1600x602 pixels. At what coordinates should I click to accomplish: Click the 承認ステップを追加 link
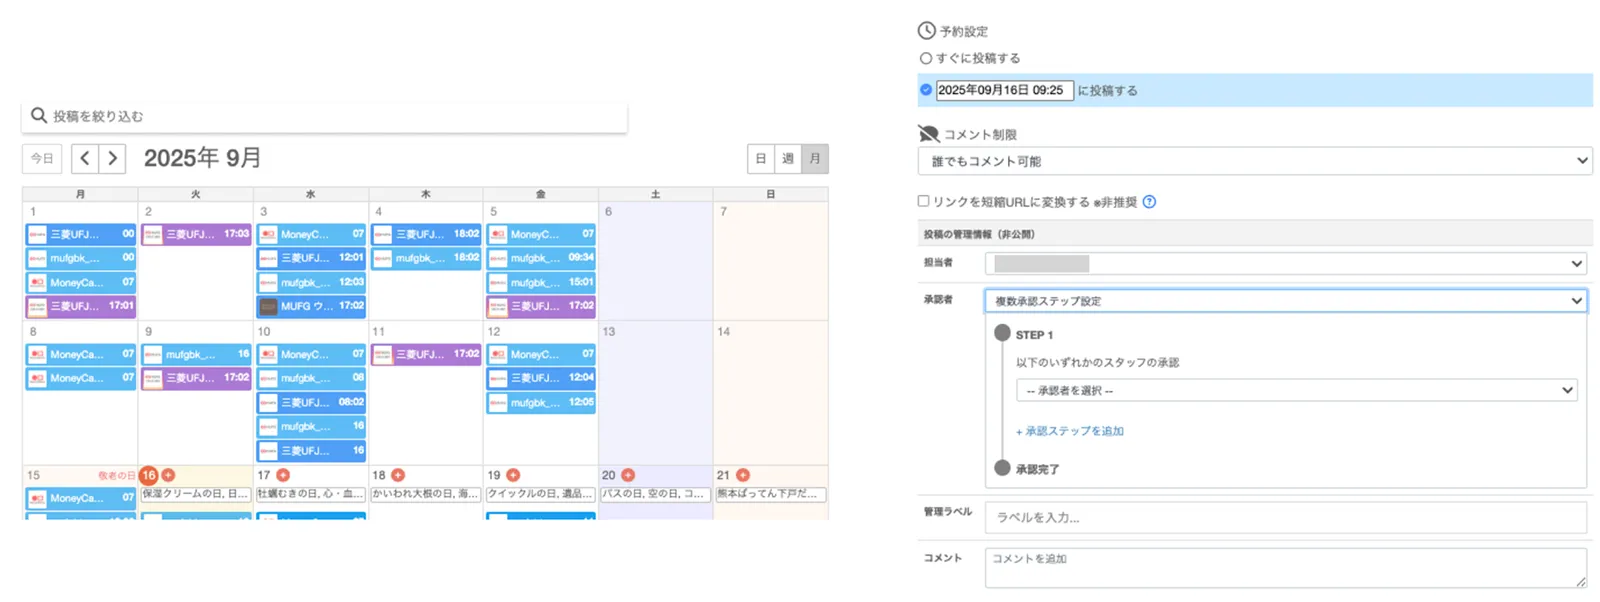[x=1070, y=431]
